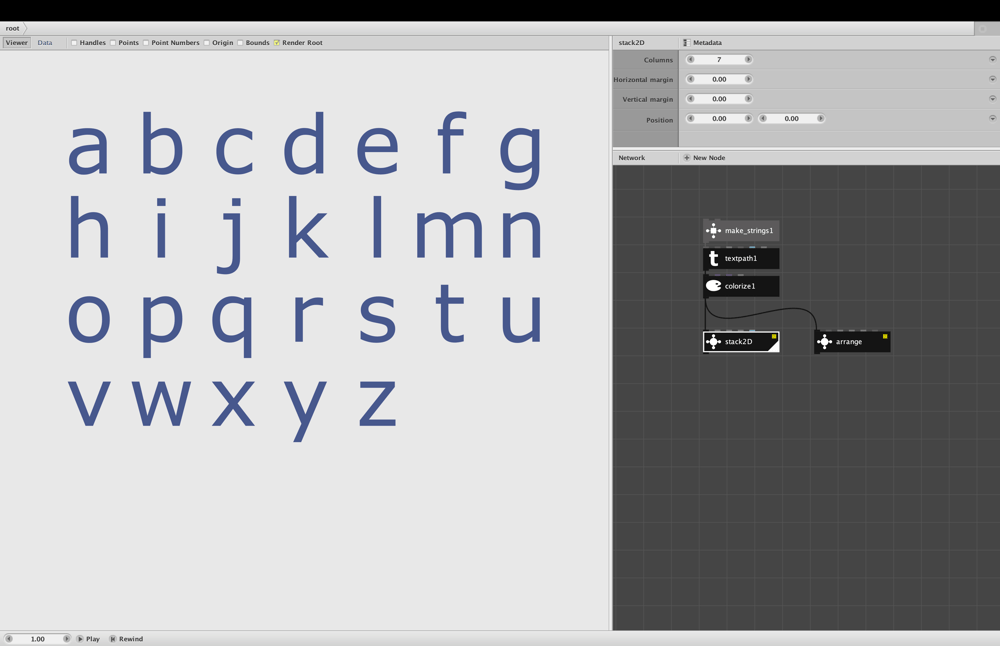Open the Vertical margin parameter dropdown menu

(x=992, y=99)
